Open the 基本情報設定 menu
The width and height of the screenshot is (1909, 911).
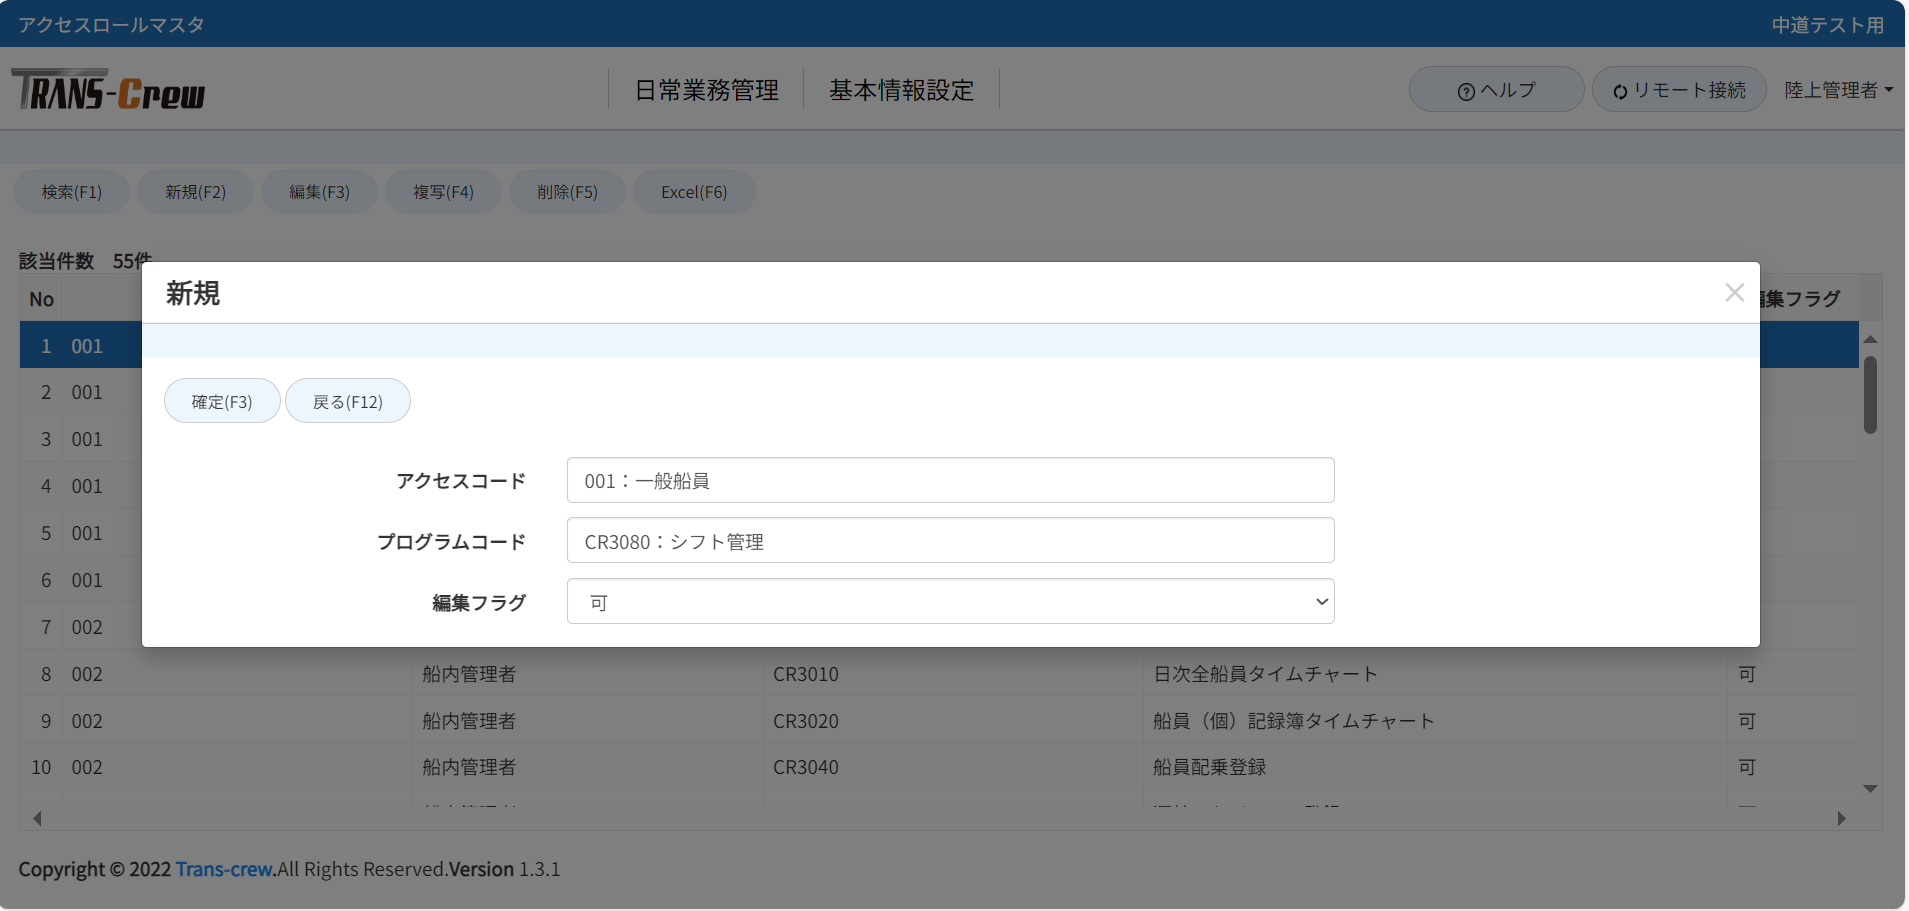pos(901,90)
